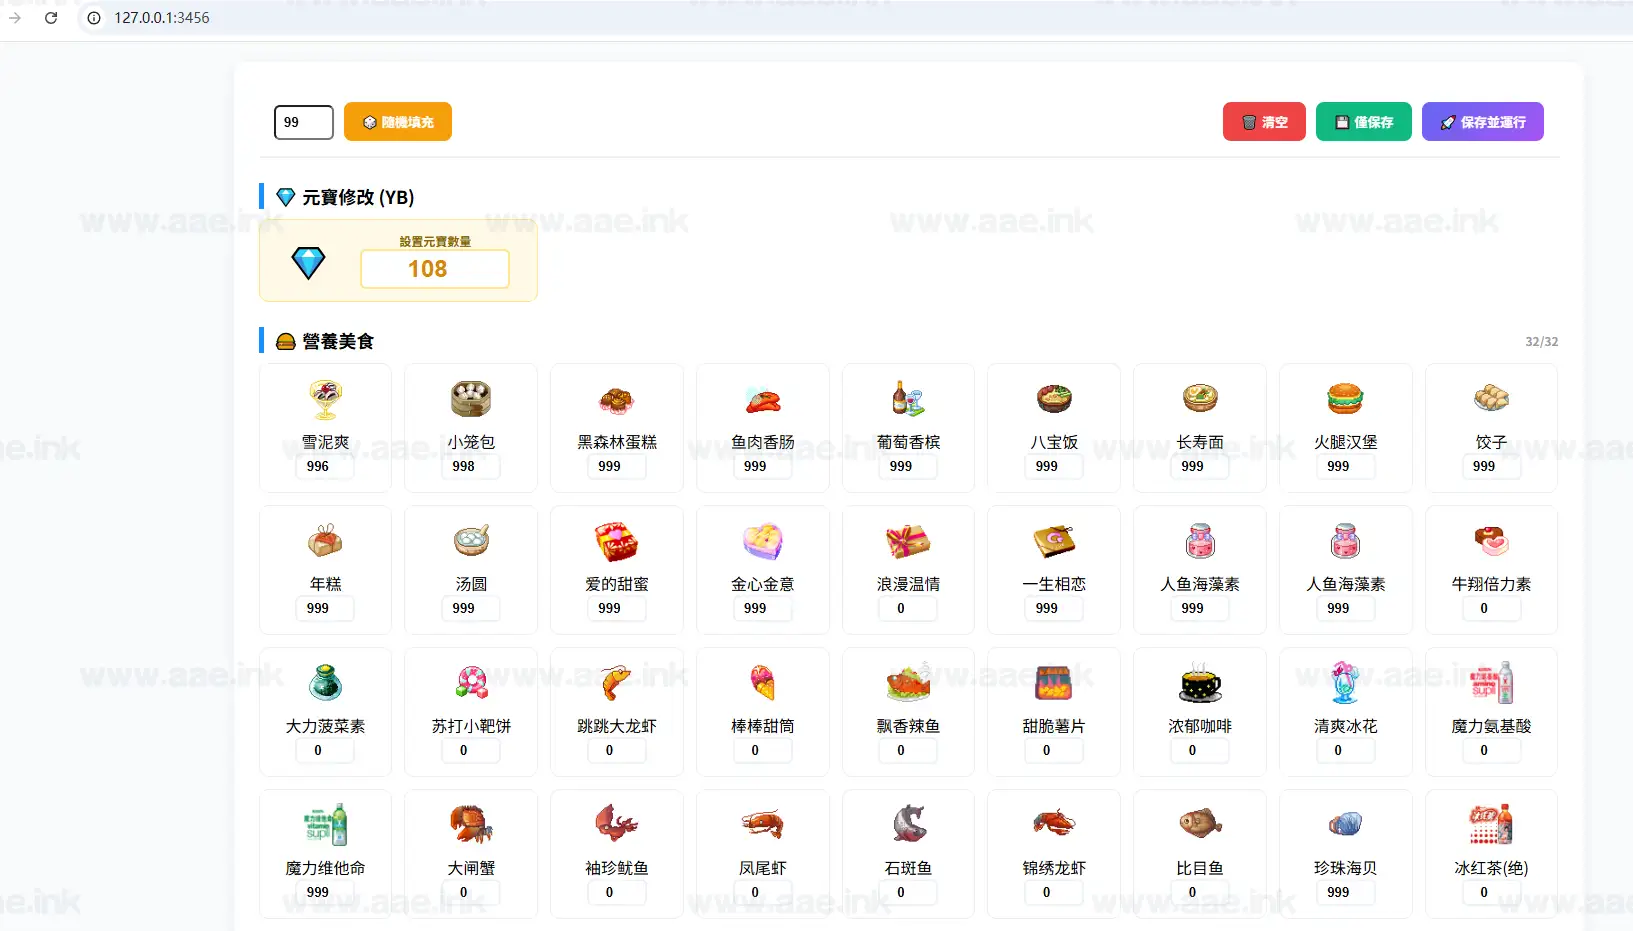The width and height of the screenshot is (1633, 931).
Task: Open the site information icon
Action: [94, 18]
